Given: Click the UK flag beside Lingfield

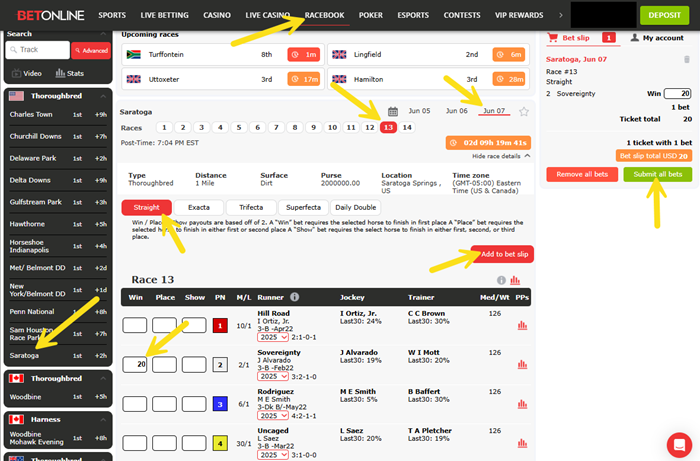Looking at the screenshot, I should [339, 54].
